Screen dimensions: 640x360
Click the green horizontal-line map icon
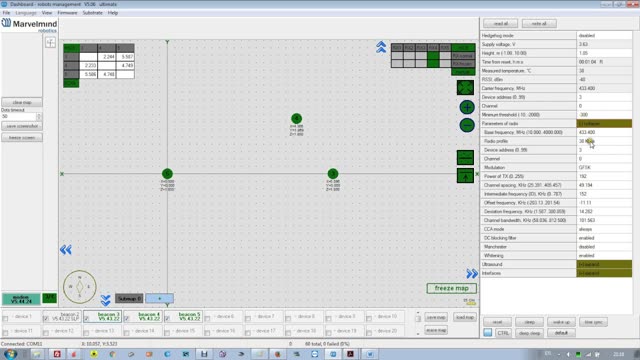coord(465,157)
